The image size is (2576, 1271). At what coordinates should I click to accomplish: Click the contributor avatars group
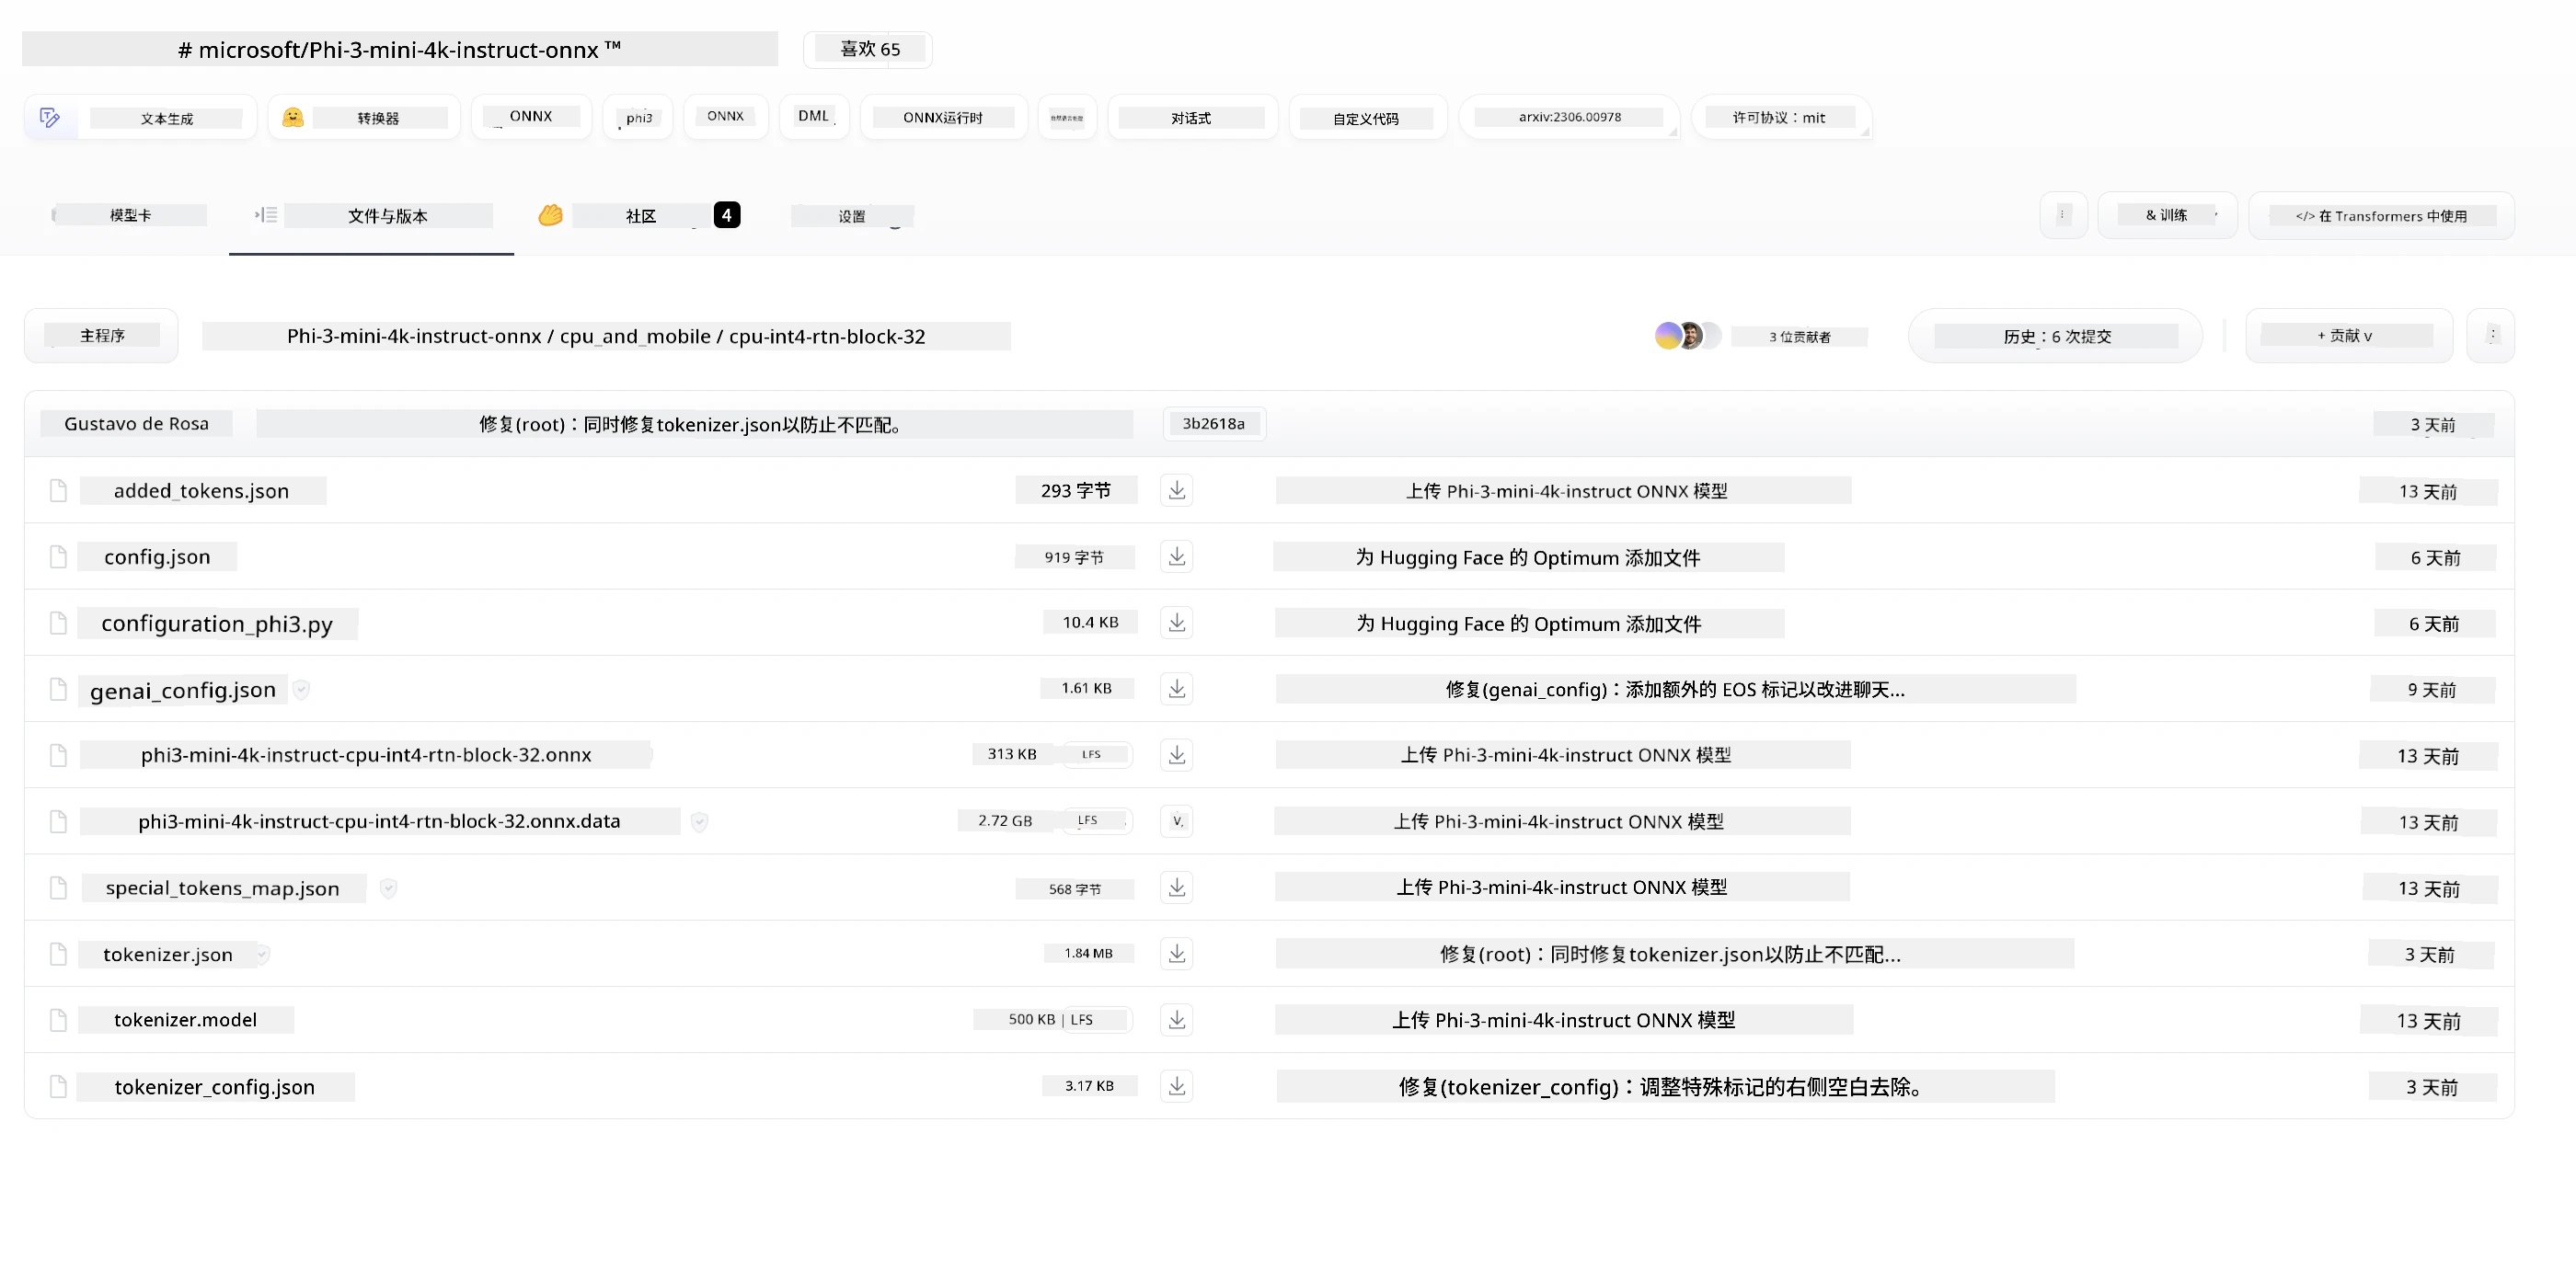point(1688,336)
